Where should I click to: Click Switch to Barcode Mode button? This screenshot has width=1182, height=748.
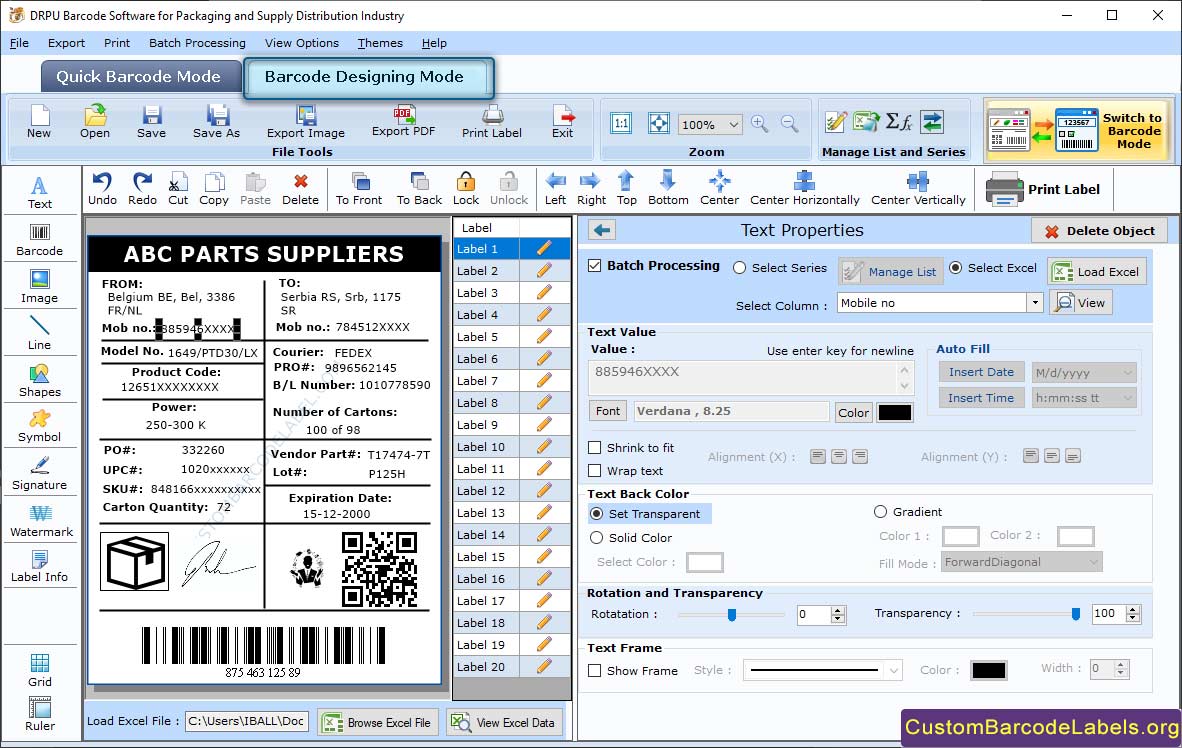(1077, 130)
